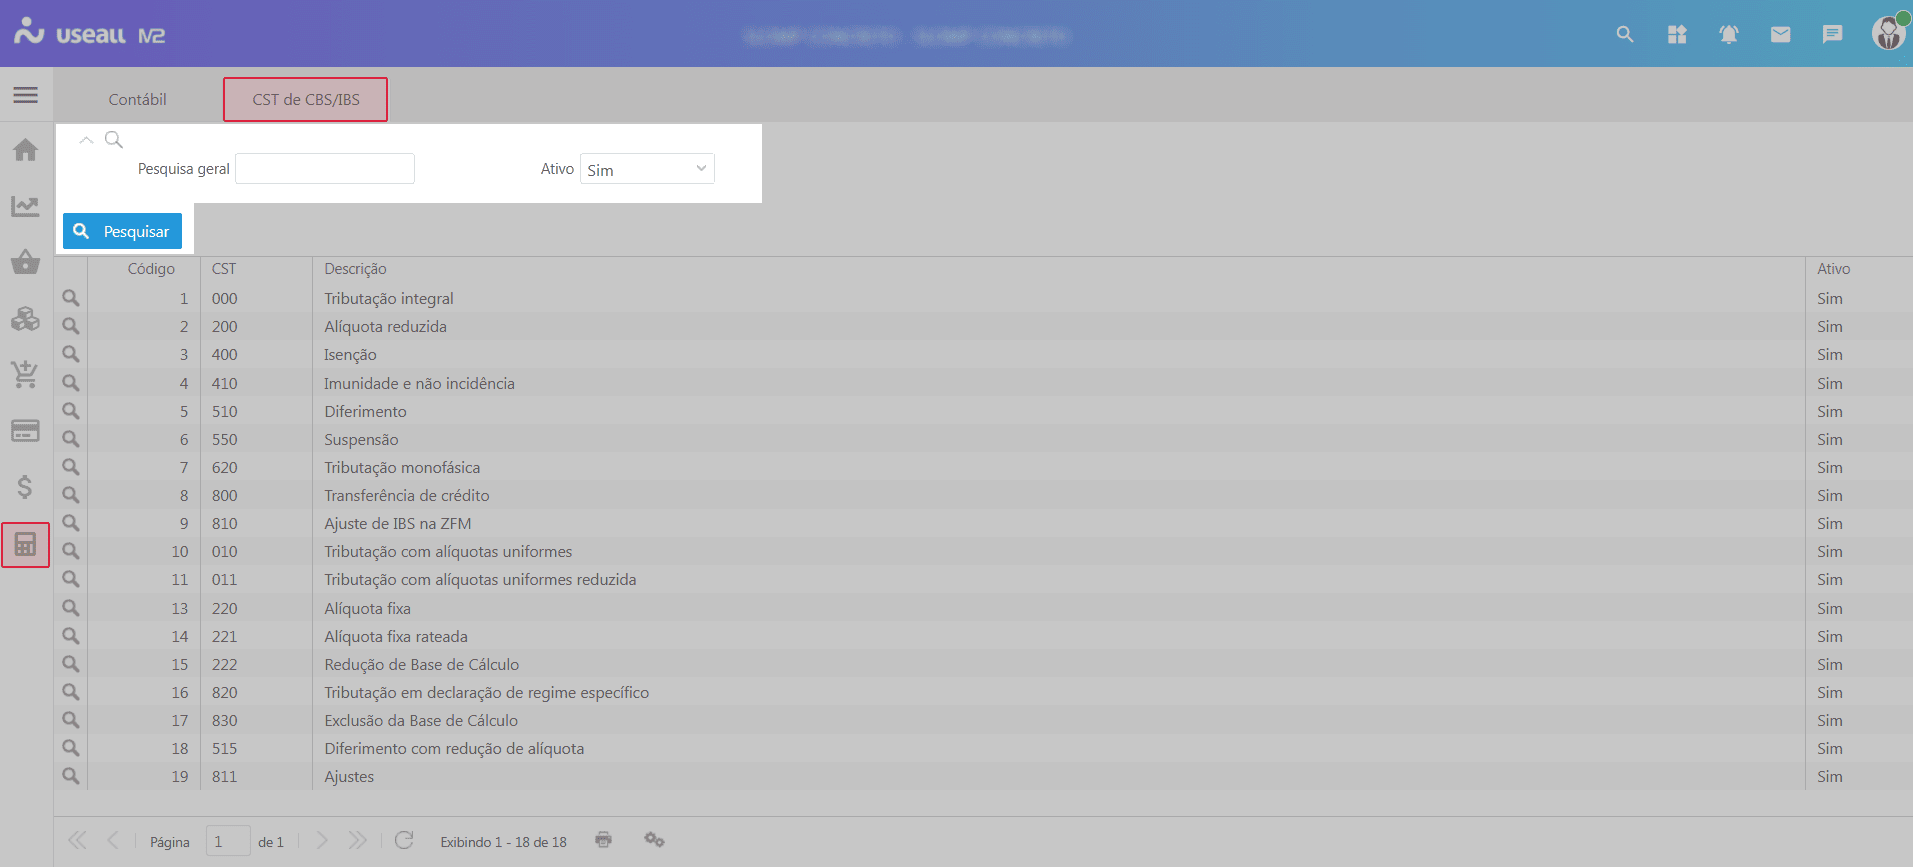Sort by the Descrição column header
This screenshot has width=1913, height=867.
pos(355,269)
